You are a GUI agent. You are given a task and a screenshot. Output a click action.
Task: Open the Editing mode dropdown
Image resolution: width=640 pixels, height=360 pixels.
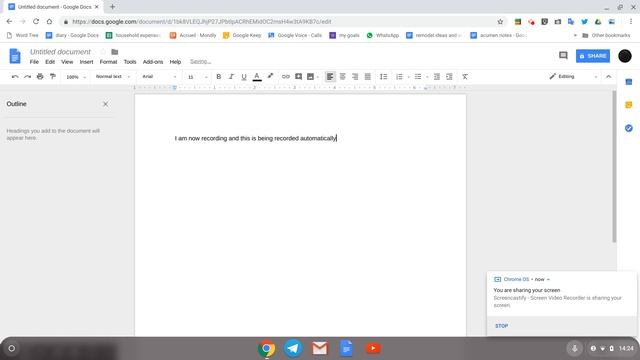click(x=573, y=77)
